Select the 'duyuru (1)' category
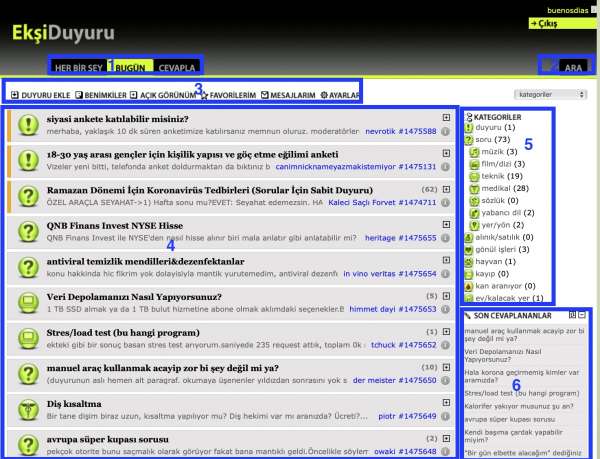 495,127
